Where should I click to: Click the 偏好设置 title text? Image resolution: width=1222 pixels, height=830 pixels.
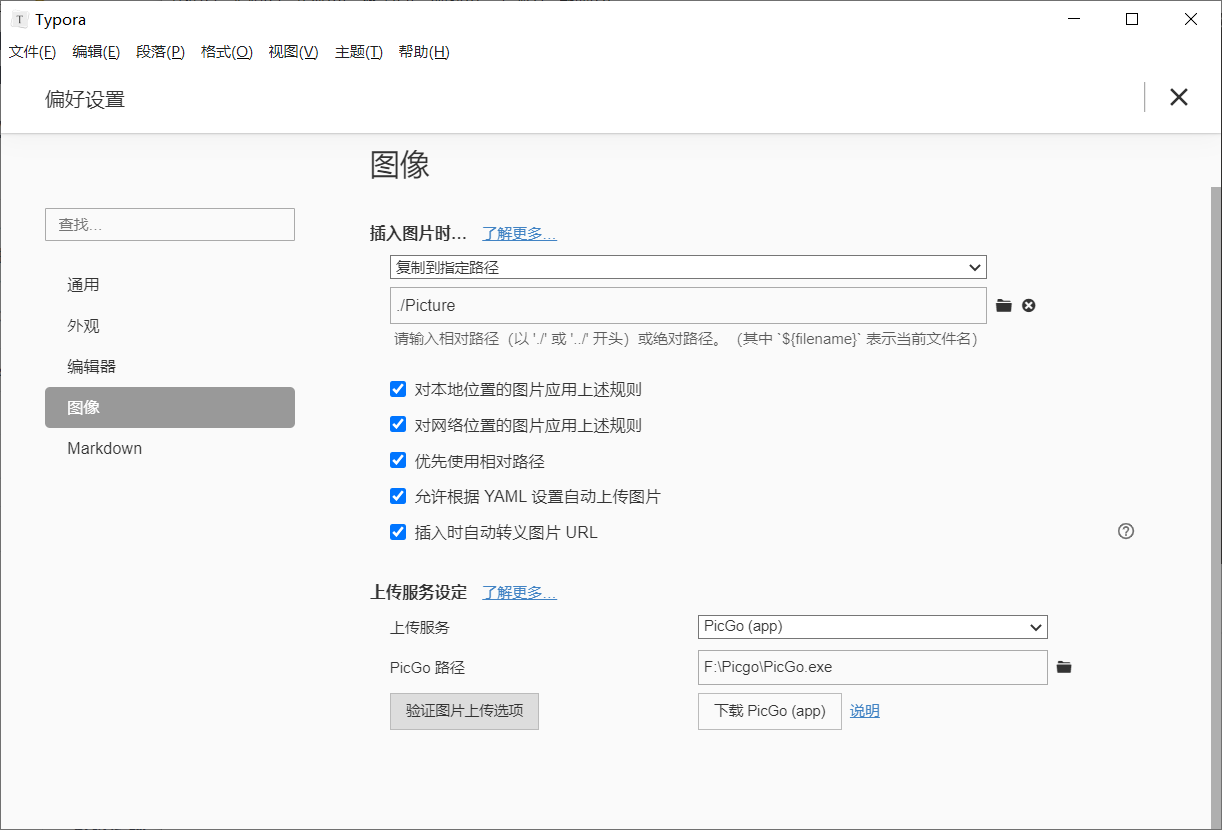point(85,99)
